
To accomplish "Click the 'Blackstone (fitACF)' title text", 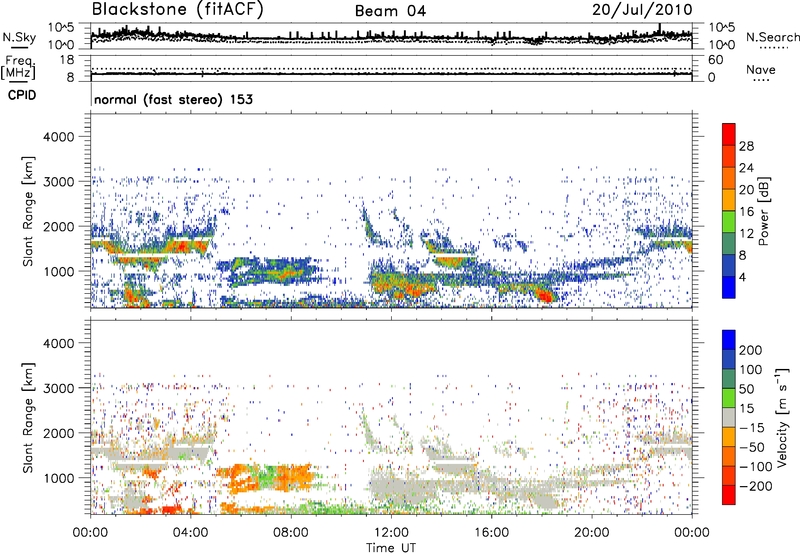I will 178,10.
